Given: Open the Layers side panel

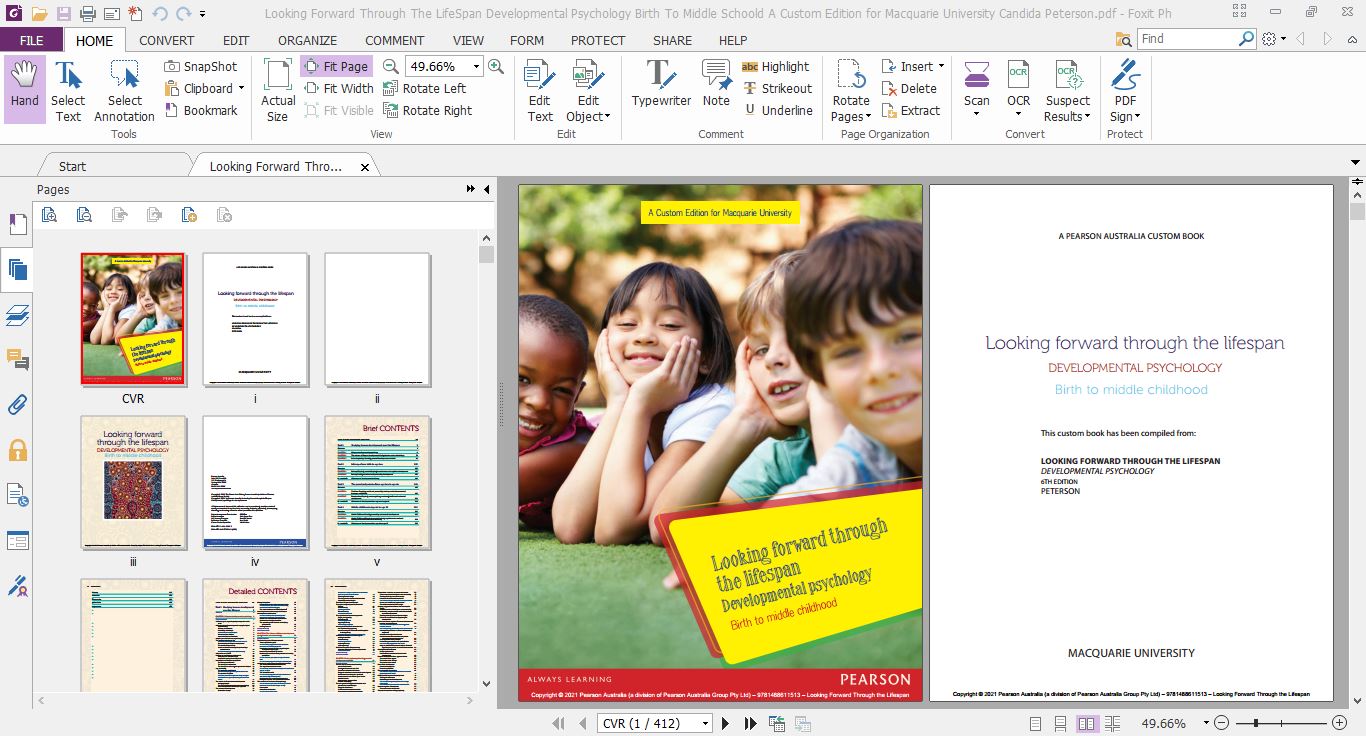Looking at the screenshot, I should click(x=17, y=315).
